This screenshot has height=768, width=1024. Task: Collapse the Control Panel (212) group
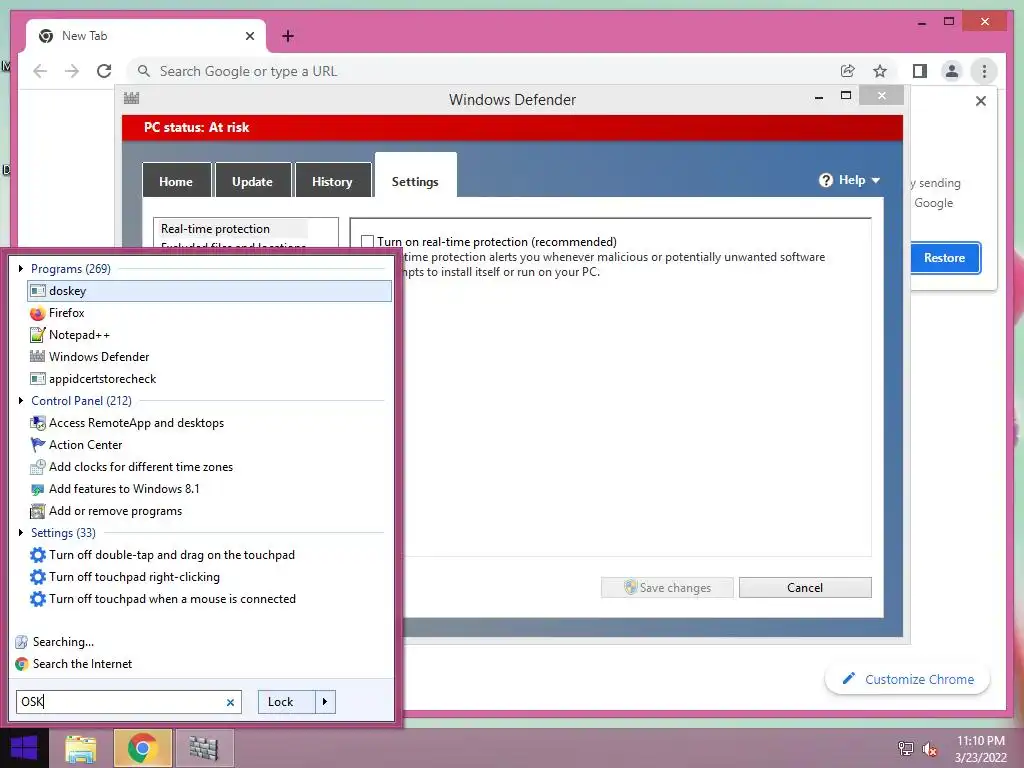pyautogui.click(x=21, y=401)
